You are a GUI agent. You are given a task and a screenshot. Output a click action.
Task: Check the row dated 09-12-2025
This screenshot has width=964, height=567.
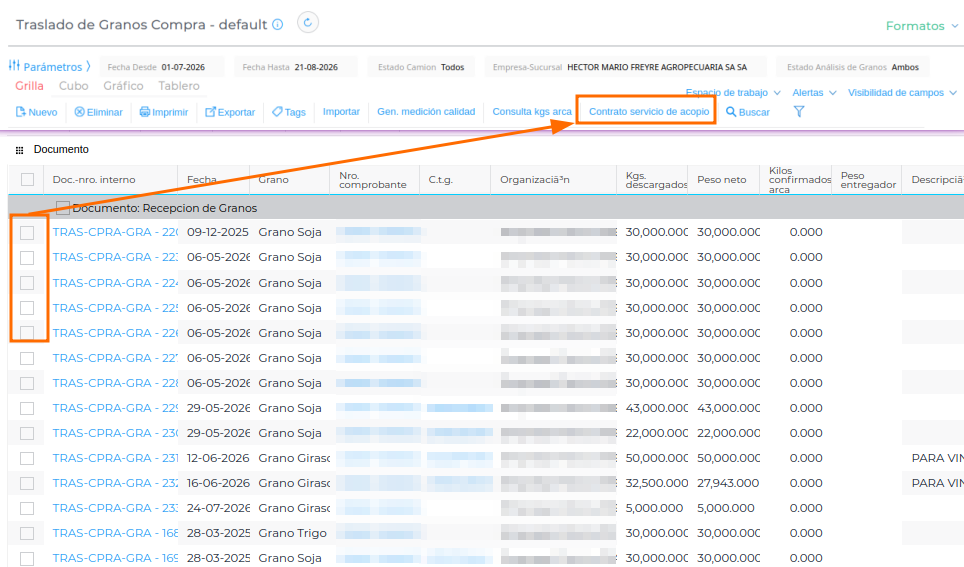pos(27,232)
